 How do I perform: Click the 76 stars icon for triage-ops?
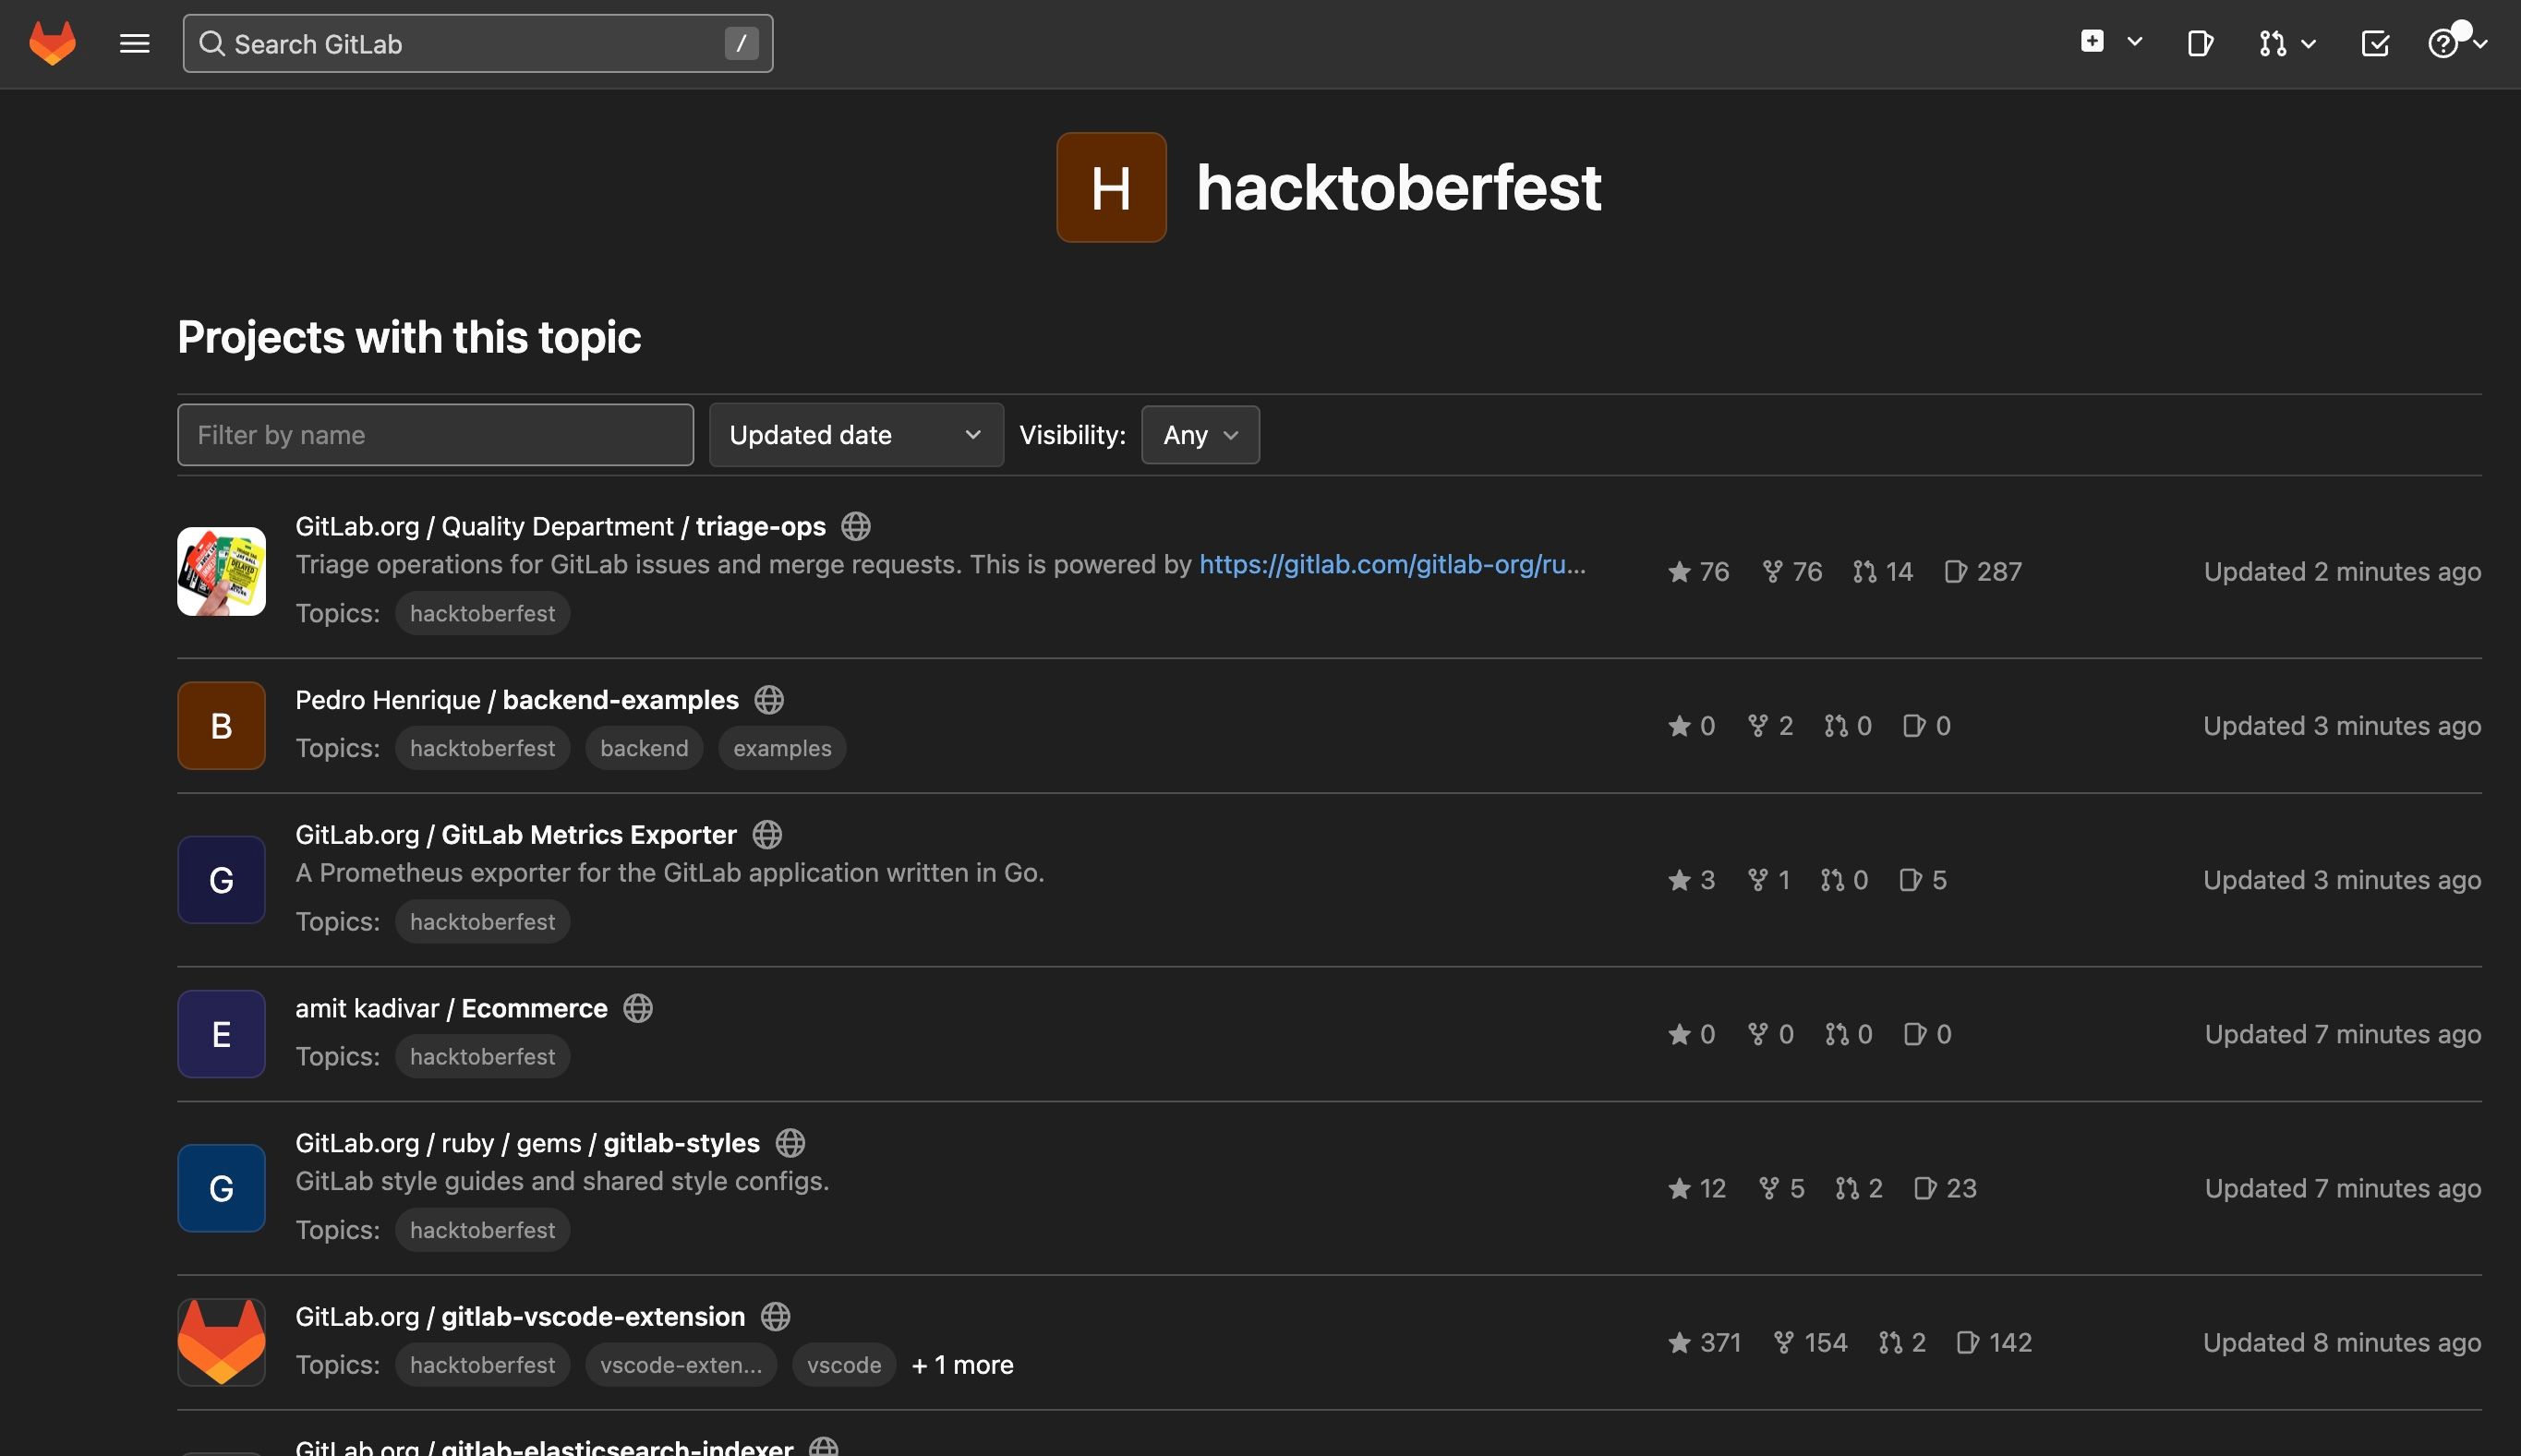tap(1679, 571)
